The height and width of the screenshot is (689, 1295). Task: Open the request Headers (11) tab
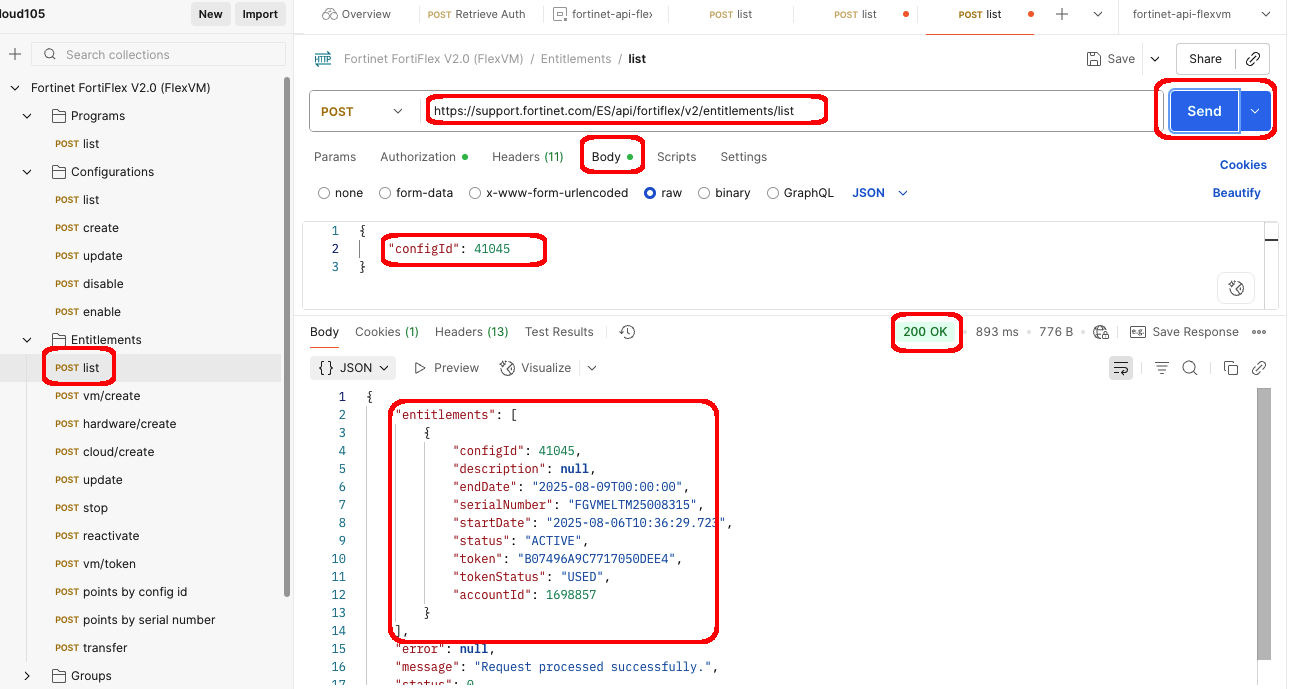tap(527, 157)
